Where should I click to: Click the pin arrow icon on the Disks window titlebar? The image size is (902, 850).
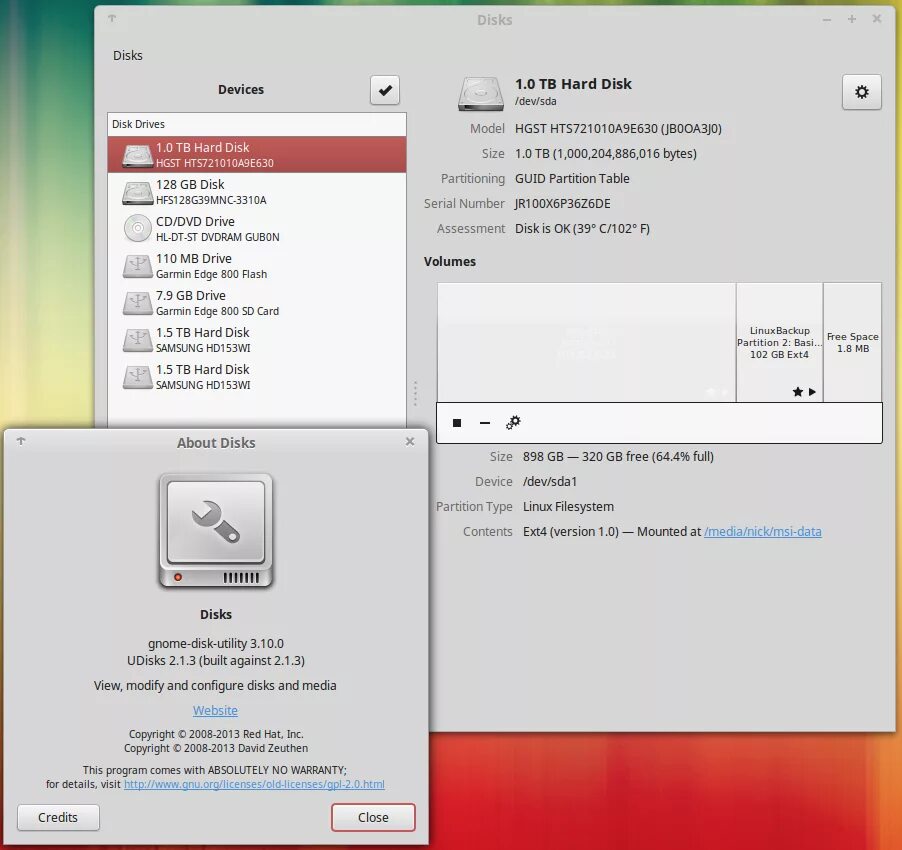tap(112, 19)
